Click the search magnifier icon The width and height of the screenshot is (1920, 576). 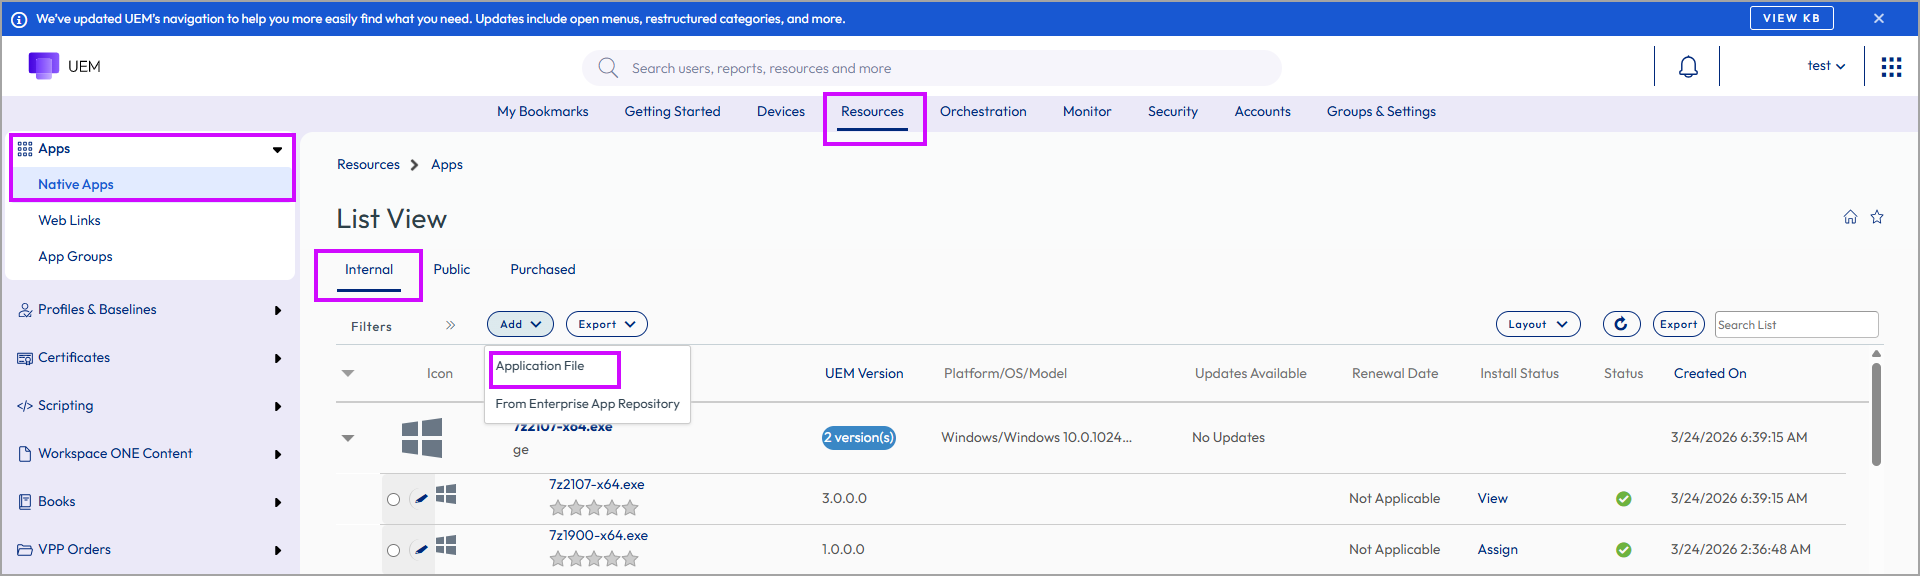pyautogui.click(x=608, y=68)
